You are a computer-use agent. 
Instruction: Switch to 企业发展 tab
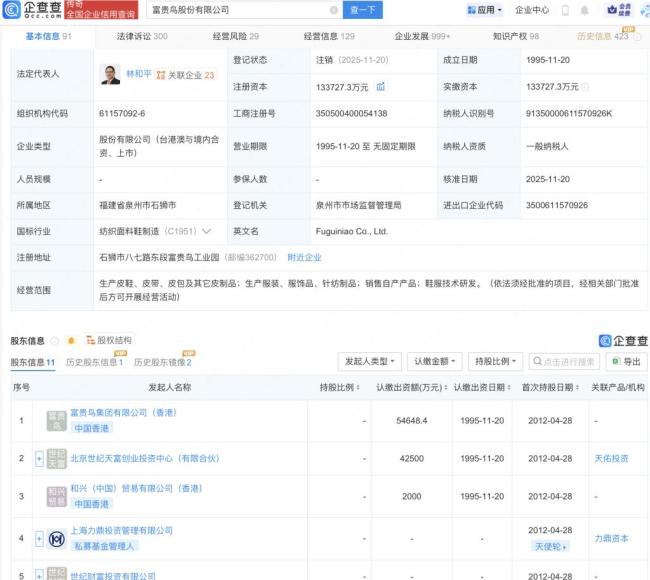(x=422, y=36)
